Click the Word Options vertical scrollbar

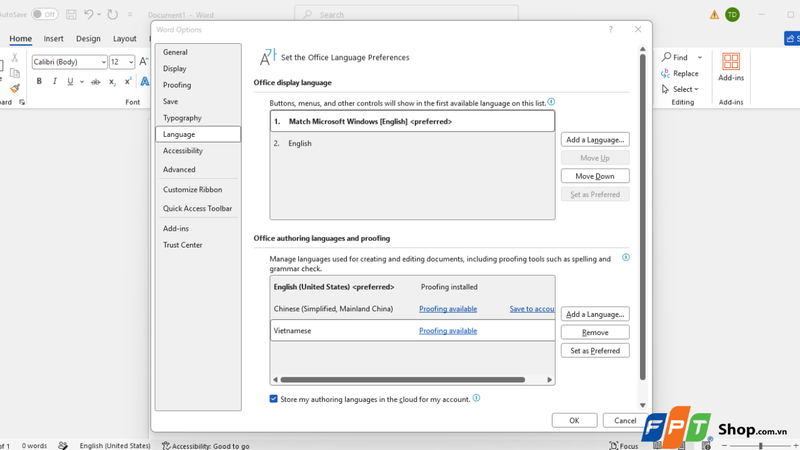(642, 217)
